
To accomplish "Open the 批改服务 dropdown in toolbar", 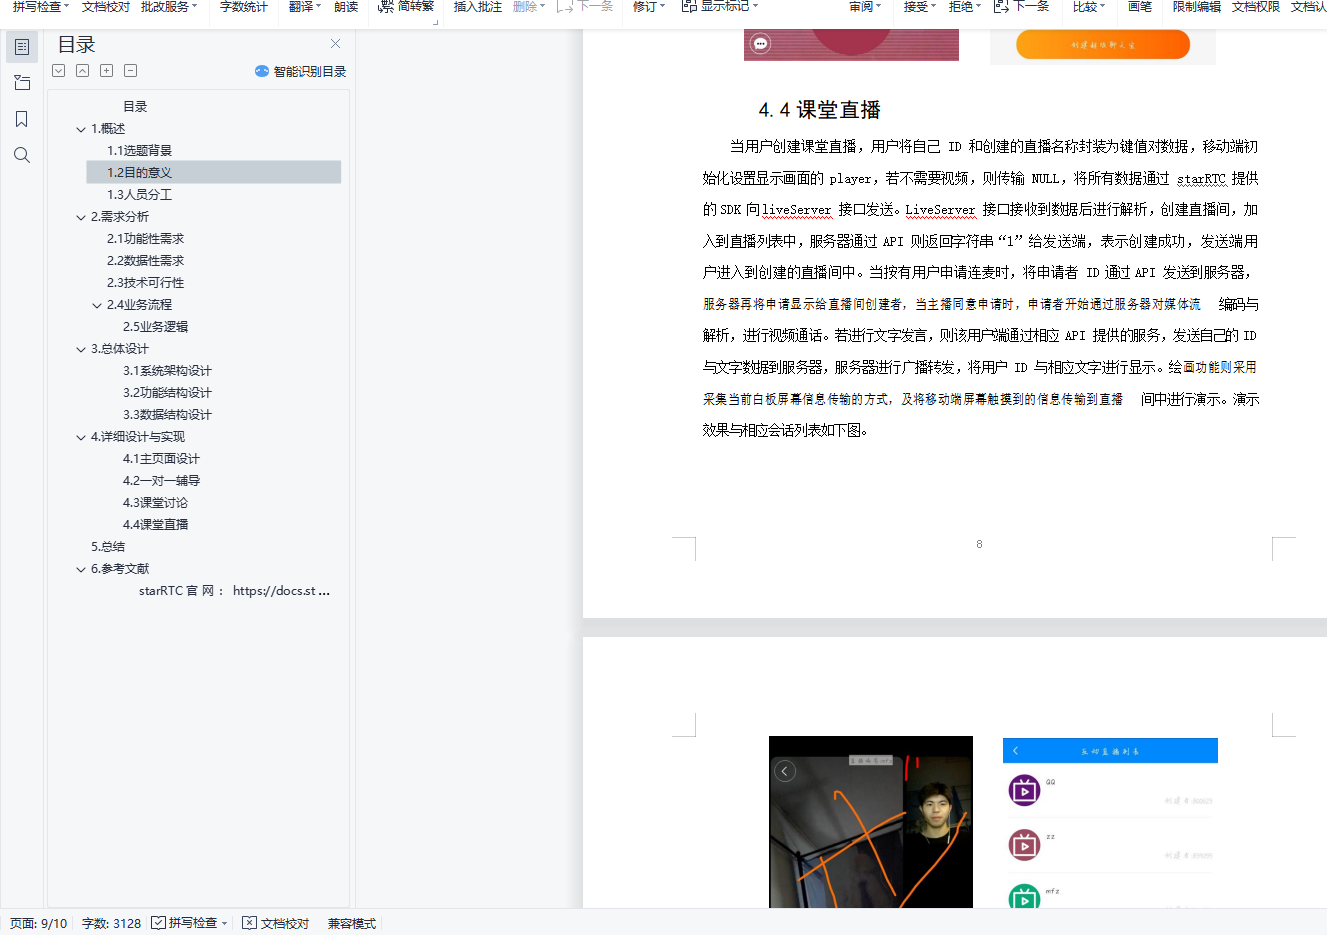I will coord(194,6).
